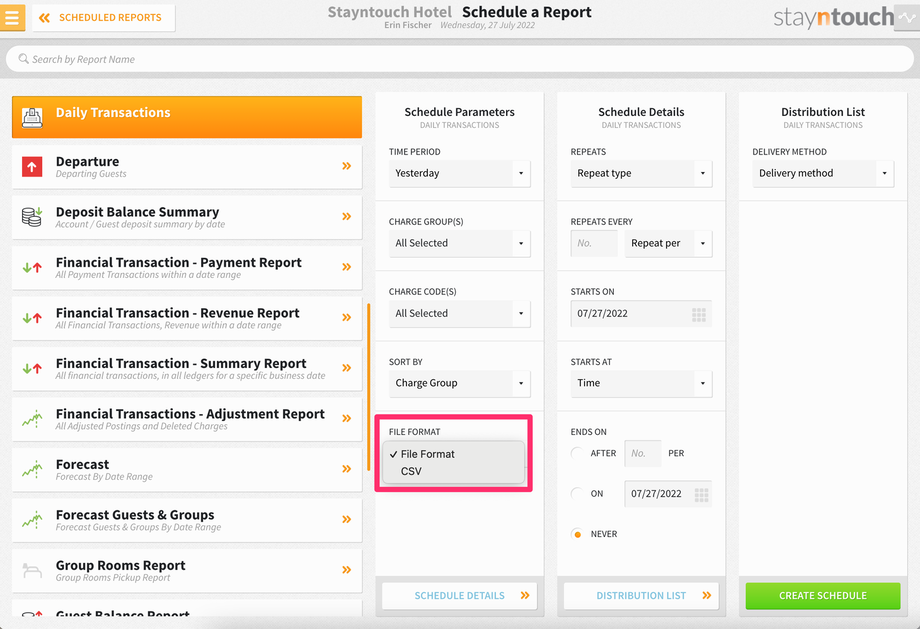This screenshot has width=920, height=629.
Task: Click the Daily Transactions report icon
Action: [x=32, y=117]
